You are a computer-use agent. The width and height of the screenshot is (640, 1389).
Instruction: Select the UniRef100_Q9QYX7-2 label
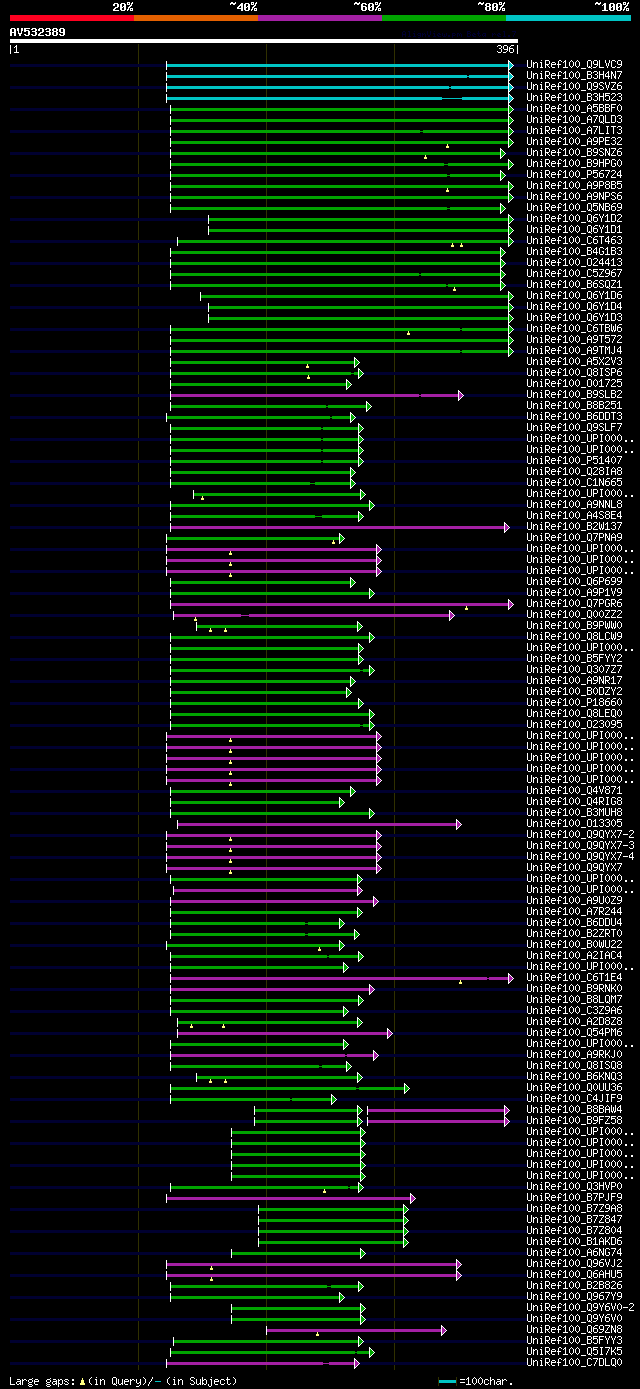[x=580, y=834]
